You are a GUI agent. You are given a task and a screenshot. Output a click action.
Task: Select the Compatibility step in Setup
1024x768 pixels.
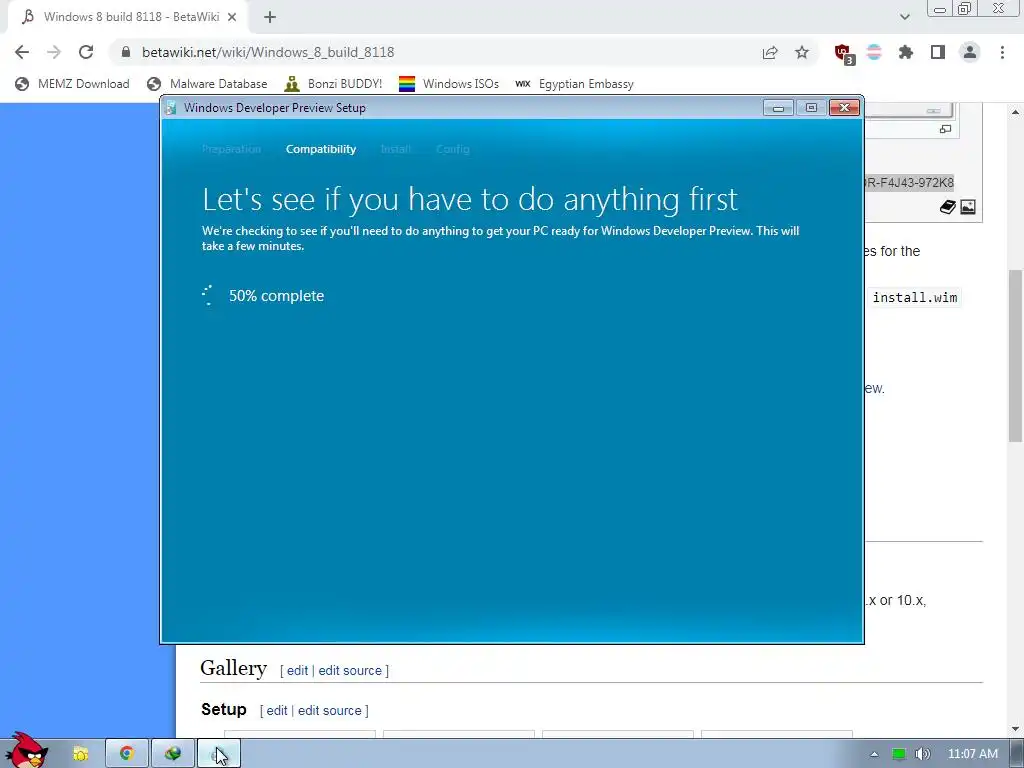(x=321, y=149)
